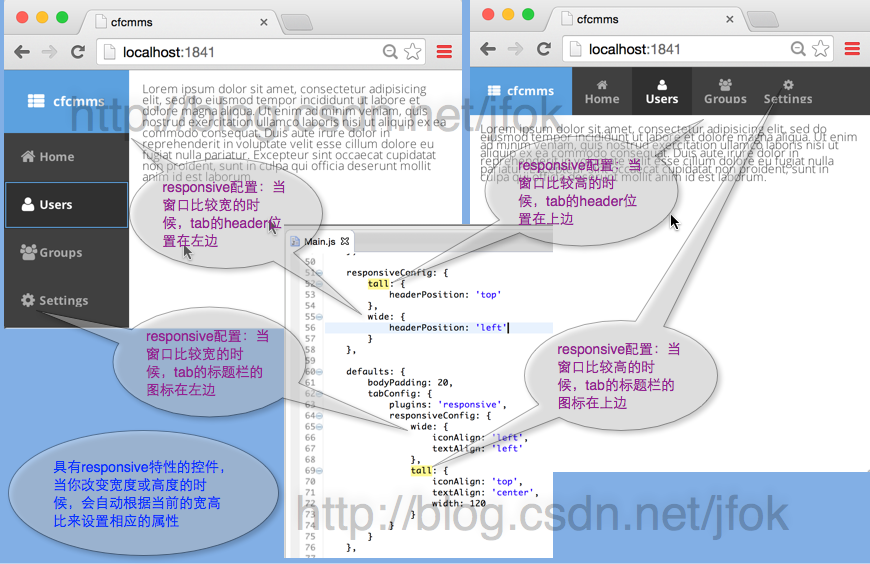Select Settings tab in left sidebar

coord(67,300)
